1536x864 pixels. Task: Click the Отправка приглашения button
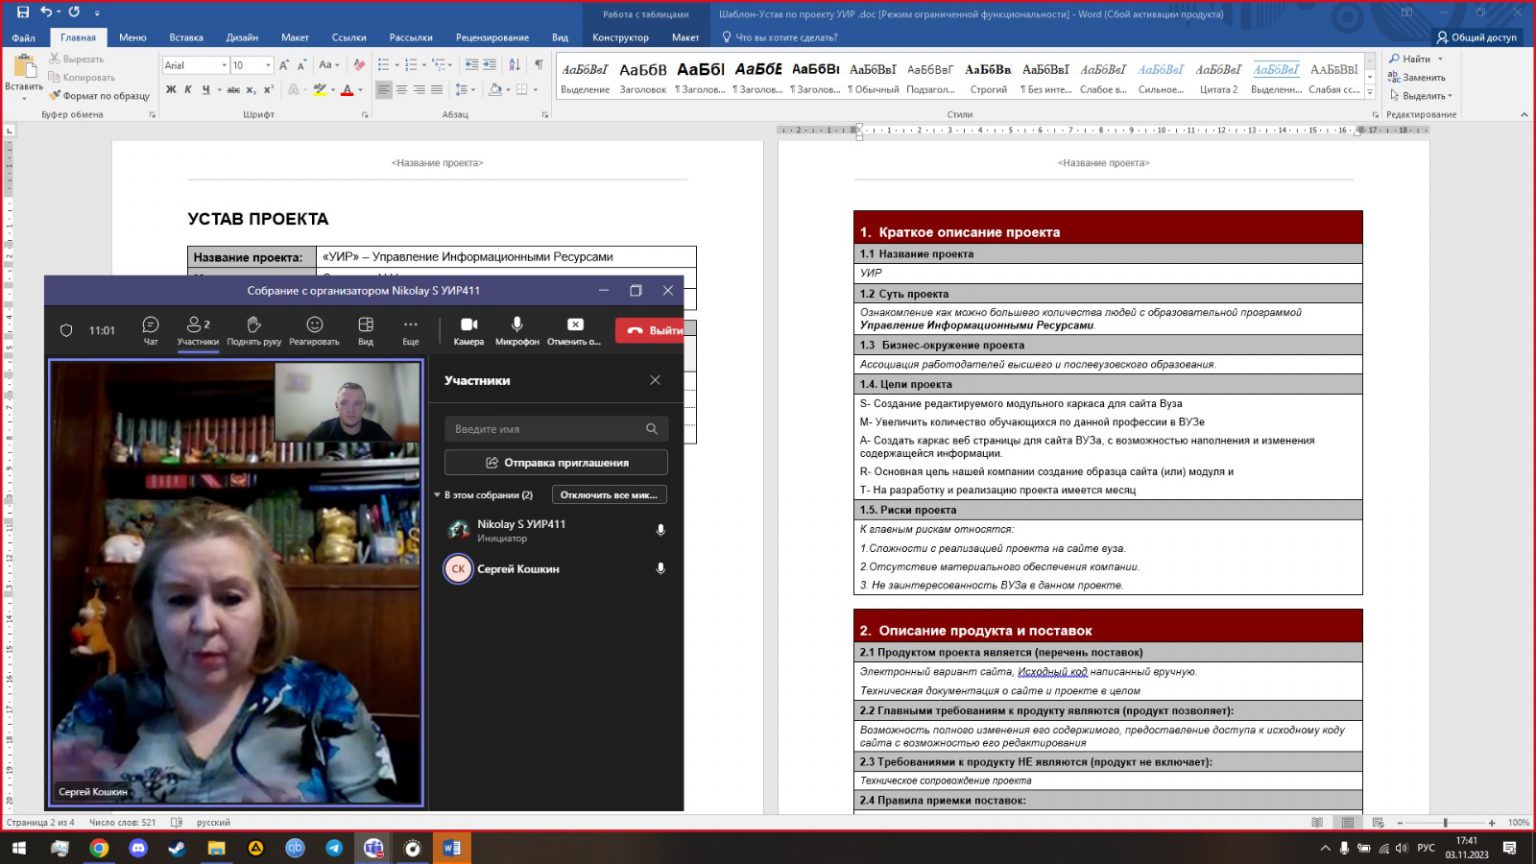[x=556, y=463]
